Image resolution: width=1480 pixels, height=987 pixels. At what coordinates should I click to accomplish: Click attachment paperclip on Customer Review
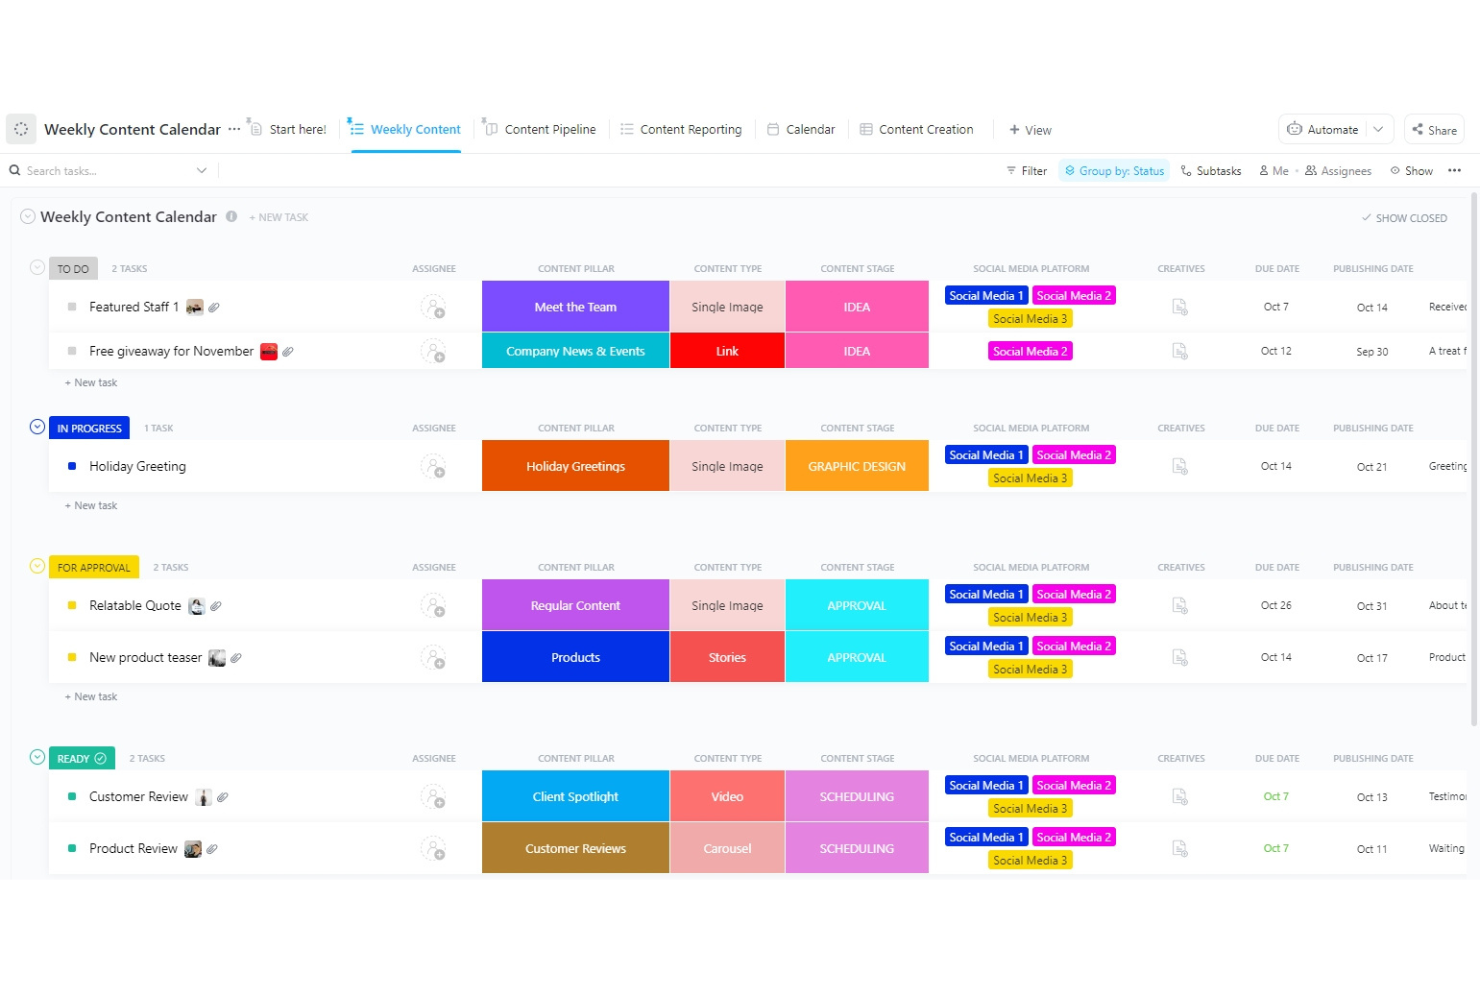click(x=223, y=797)
